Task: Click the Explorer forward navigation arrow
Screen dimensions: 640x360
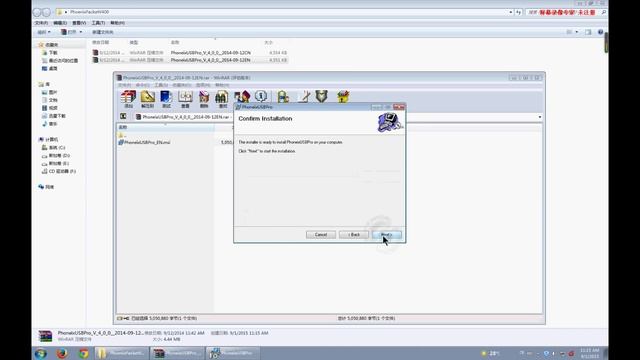Action: point(47,12)
